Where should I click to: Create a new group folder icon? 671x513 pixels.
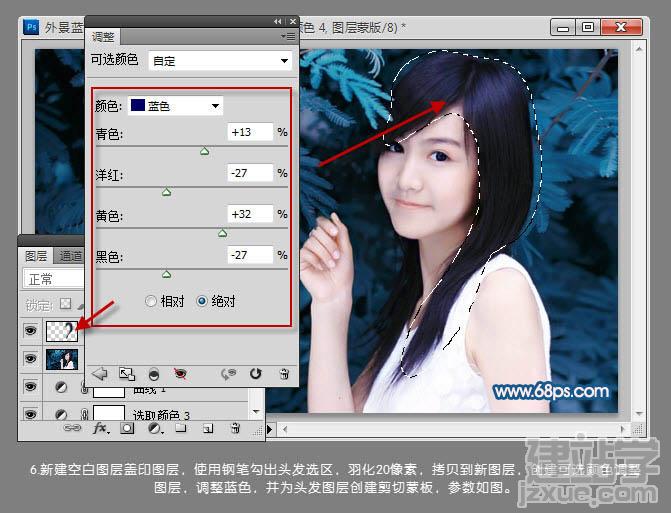click(181, 428)
